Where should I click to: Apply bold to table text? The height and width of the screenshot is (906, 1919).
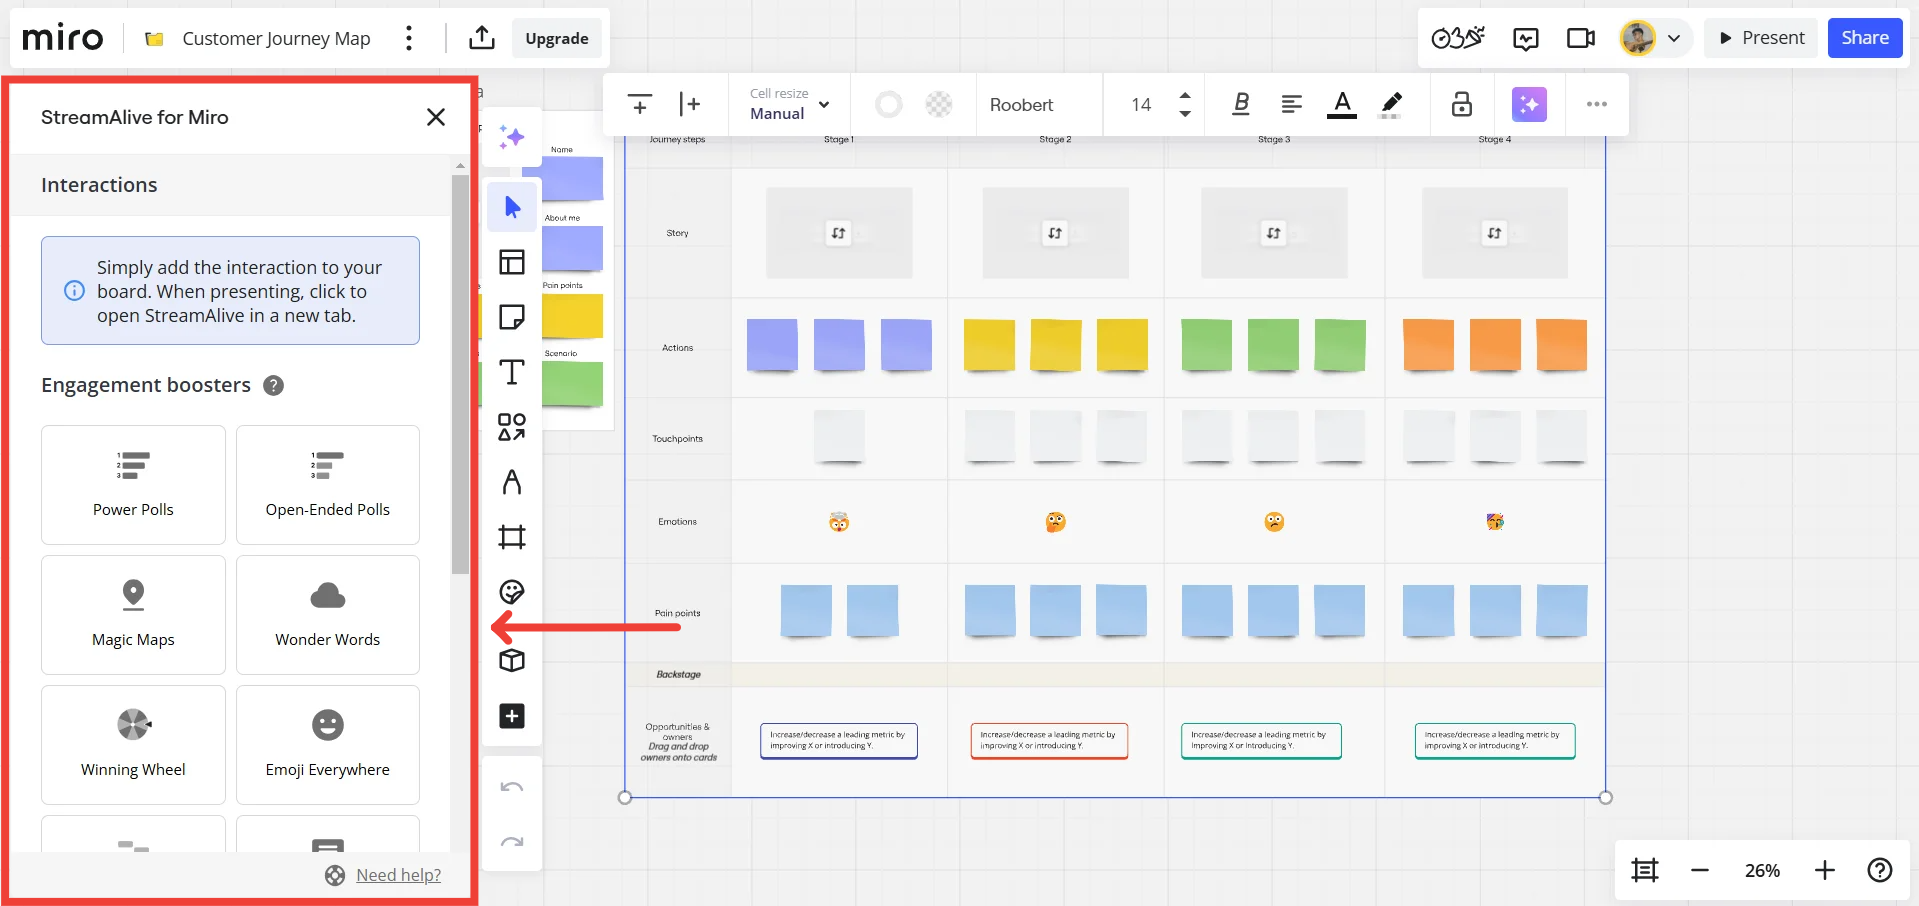[x=1241, y=104]
